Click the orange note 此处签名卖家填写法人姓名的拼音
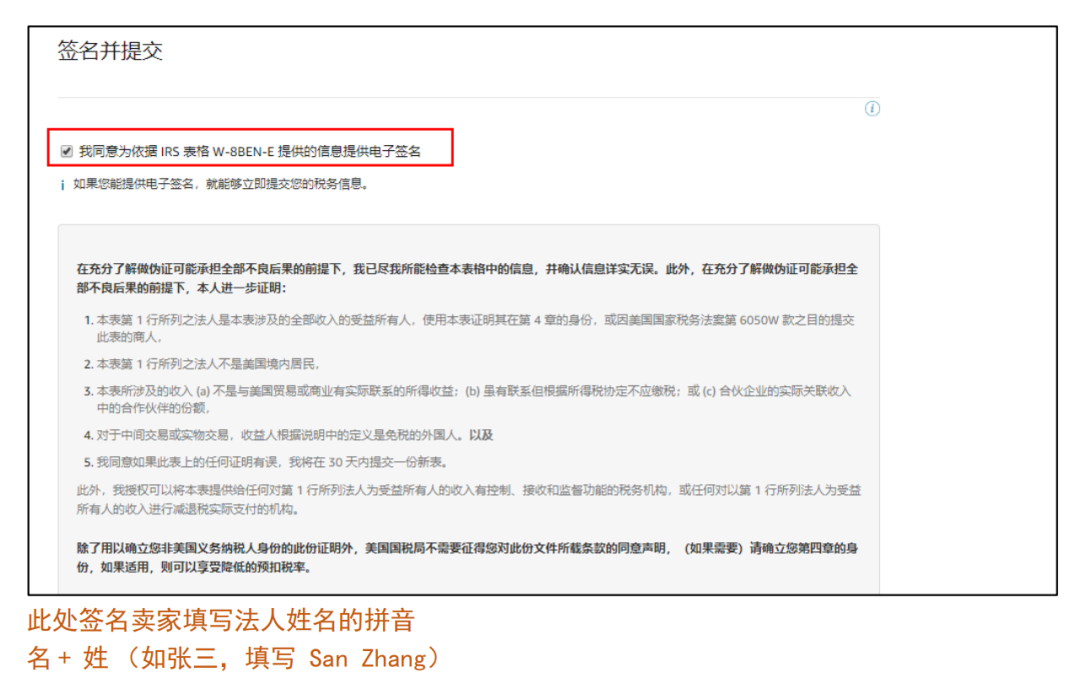This screenshot has height=678, width=1080. (x=221, y=621)
